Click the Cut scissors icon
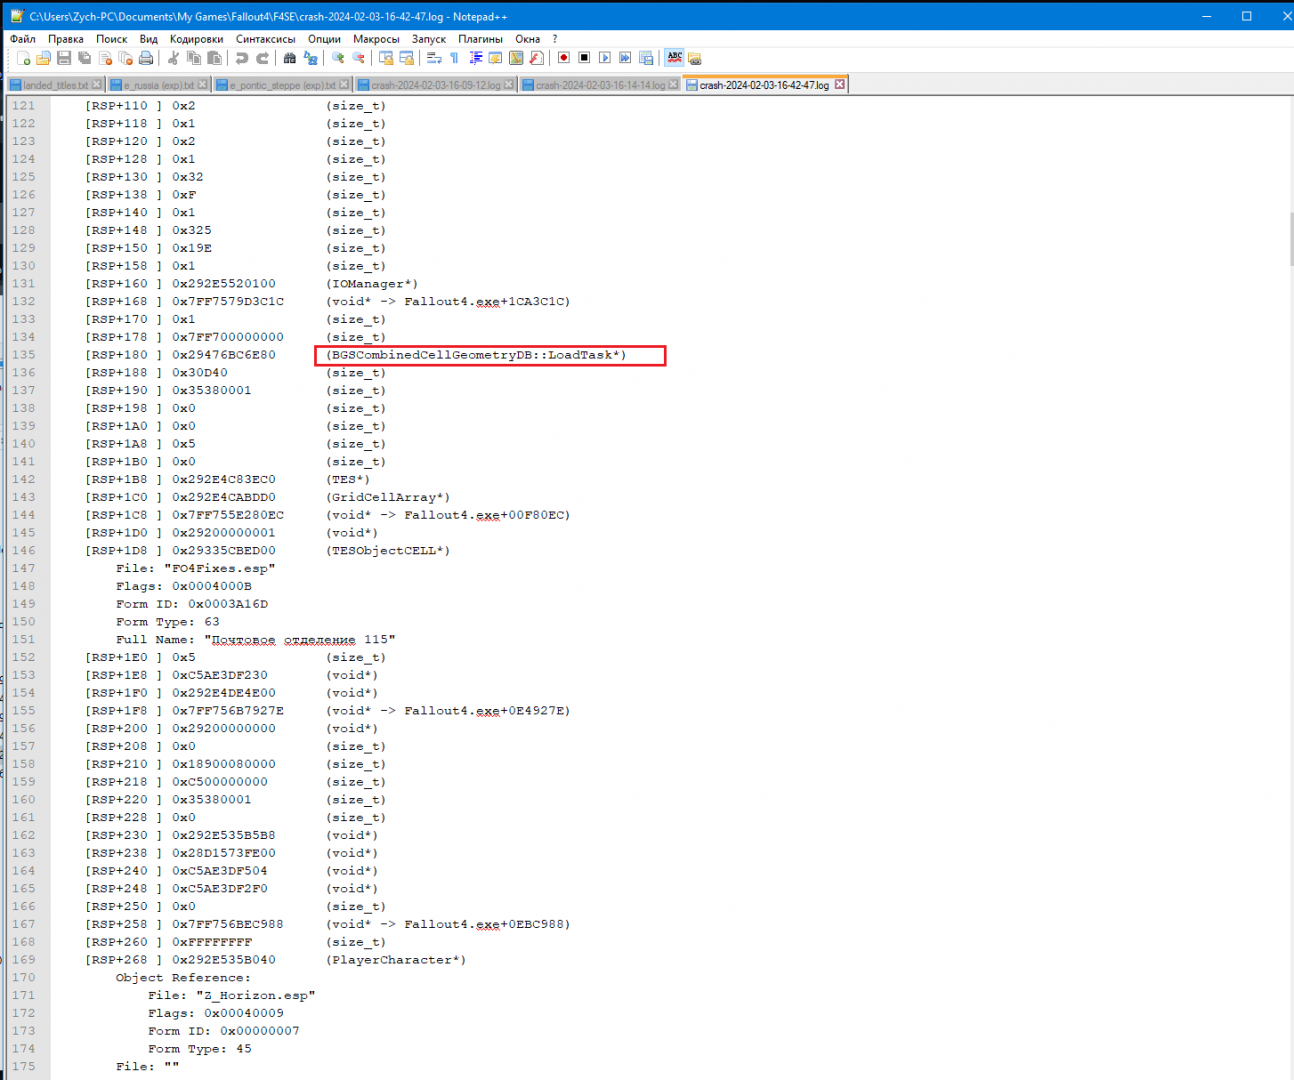 coord(173,58)
